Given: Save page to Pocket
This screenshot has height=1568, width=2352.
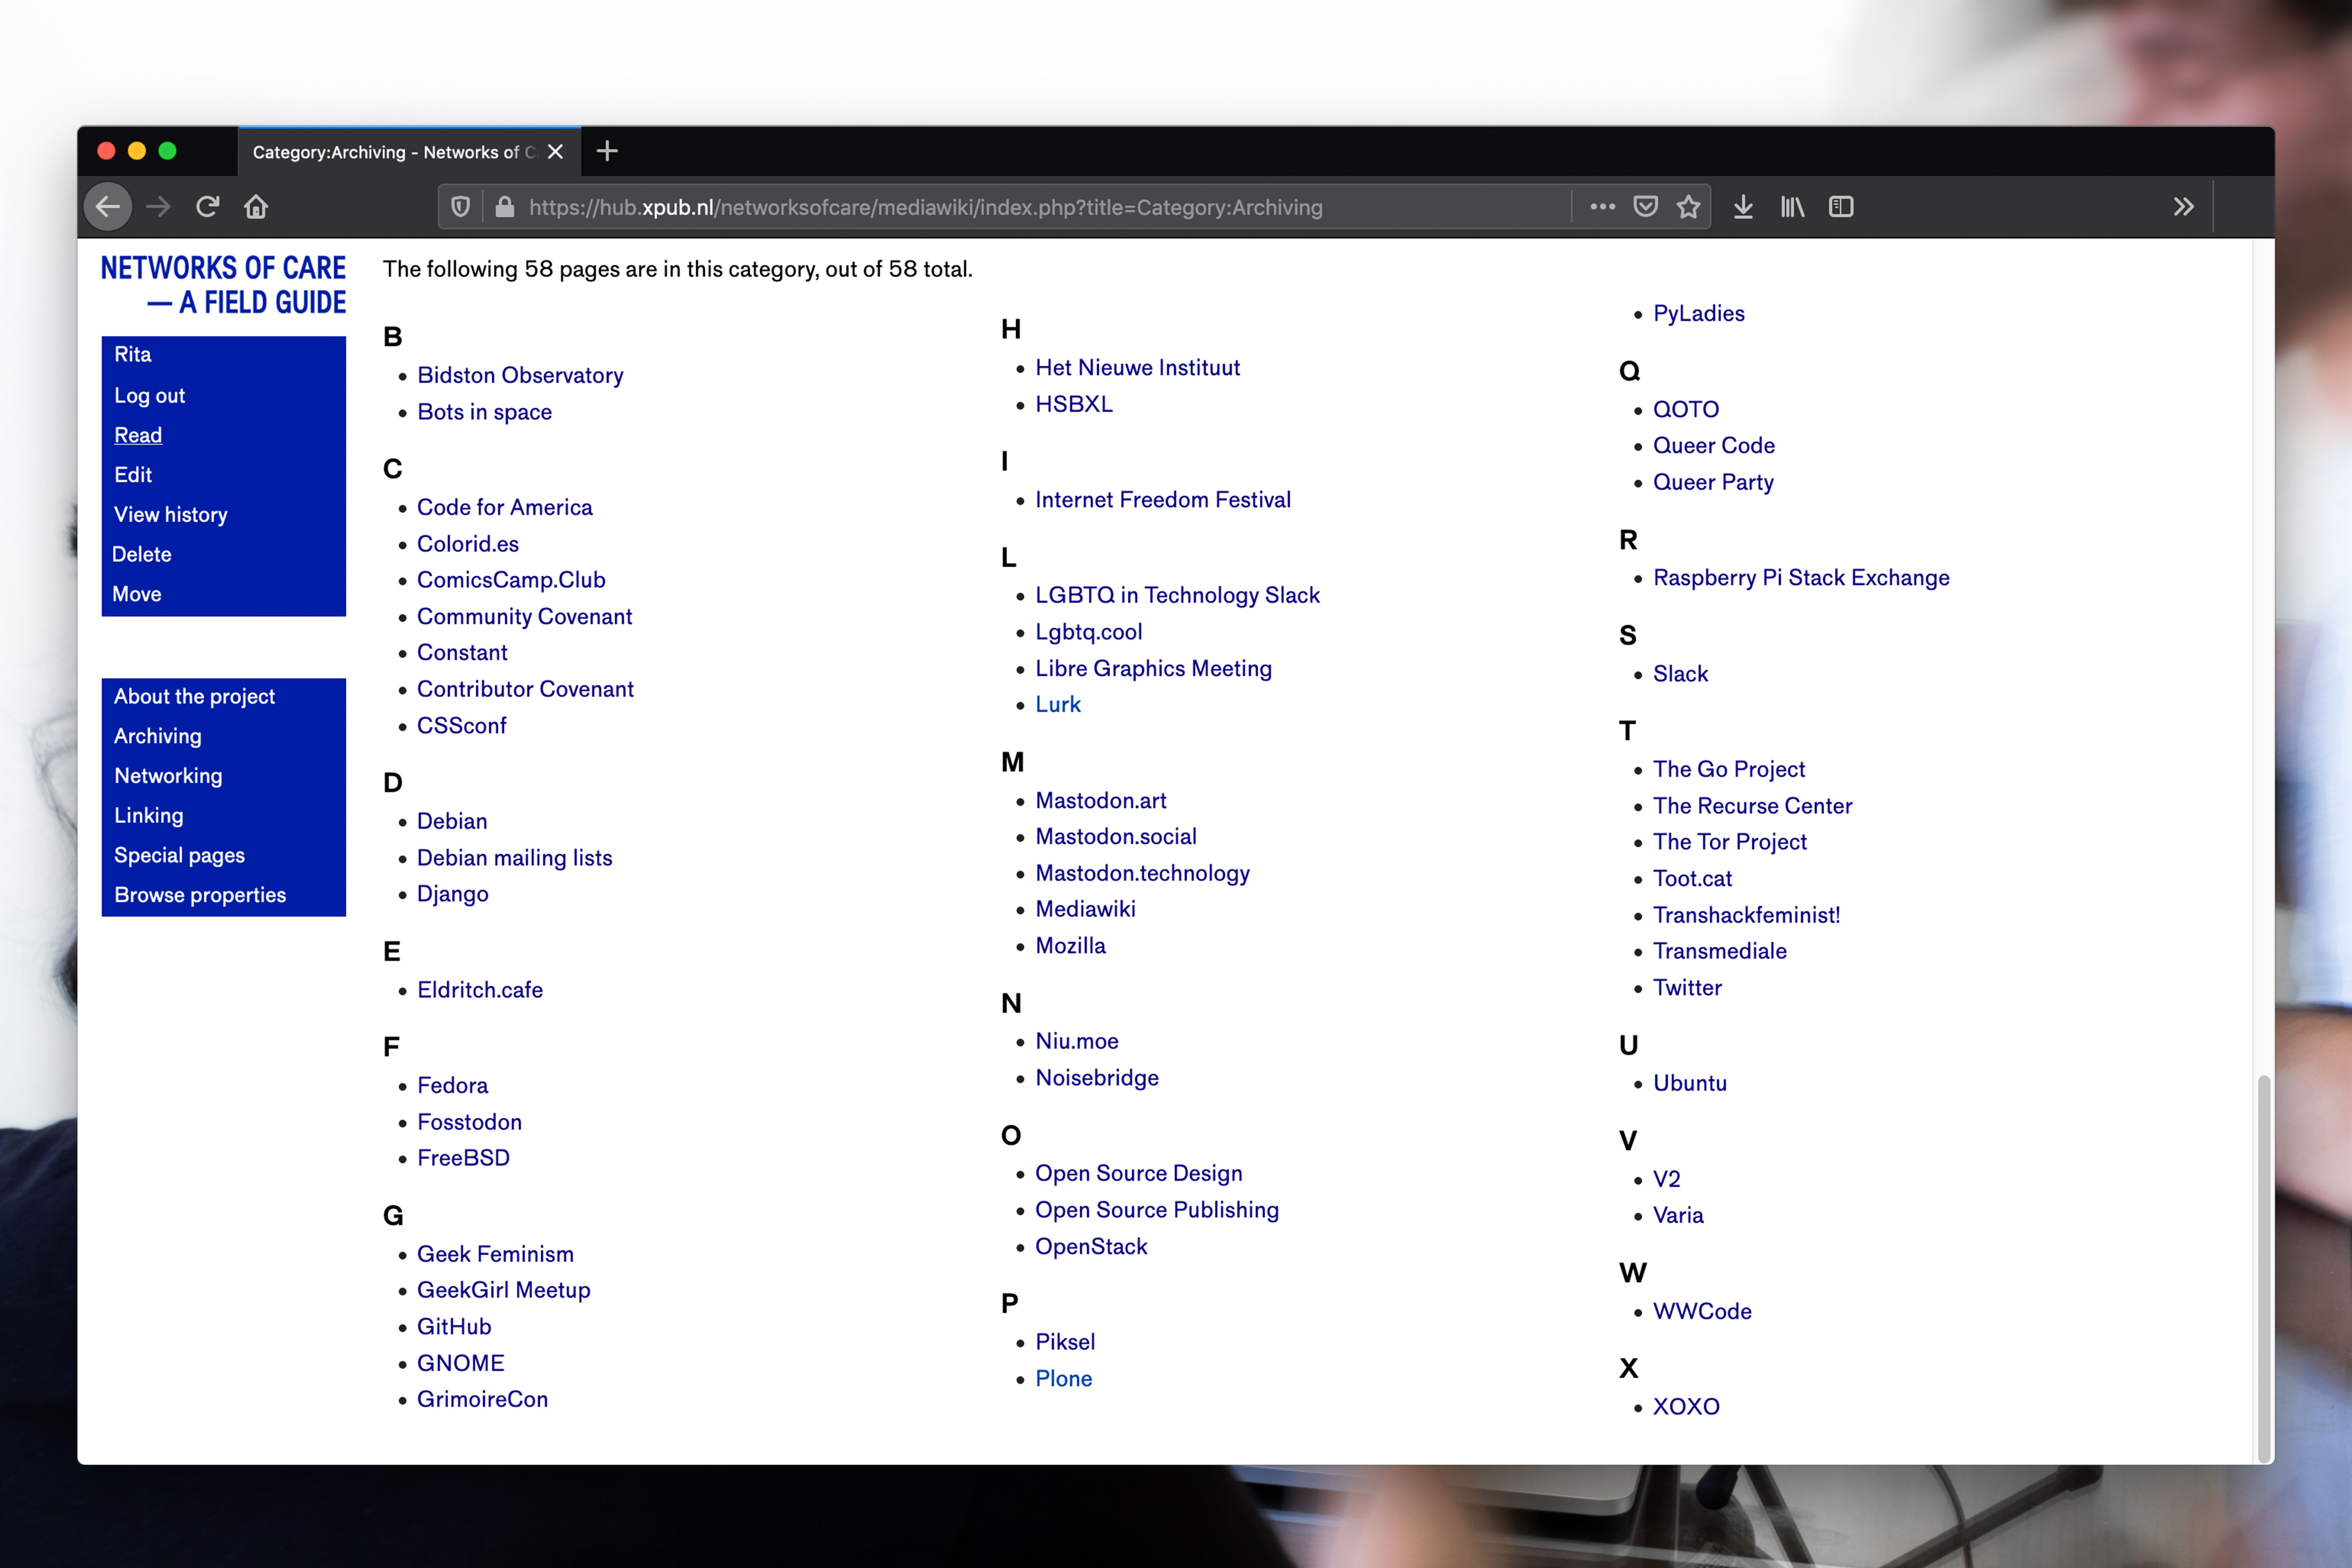Looking at the screenshot, I should coord(1645,207).
